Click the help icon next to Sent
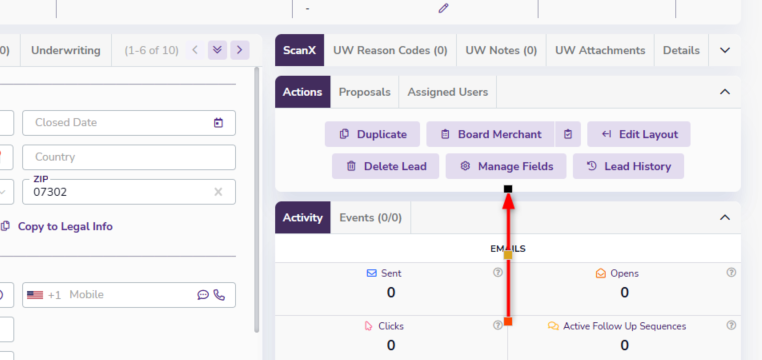Image resolution: width=762 pixels, height=360 pixels. click(x=498, y=273)
